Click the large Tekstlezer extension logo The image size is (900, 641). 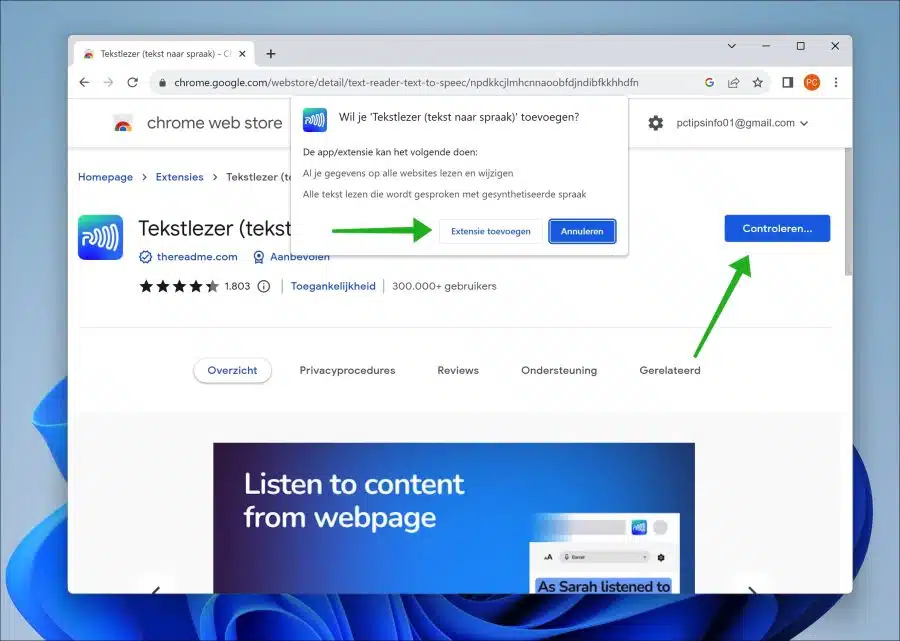100,237
